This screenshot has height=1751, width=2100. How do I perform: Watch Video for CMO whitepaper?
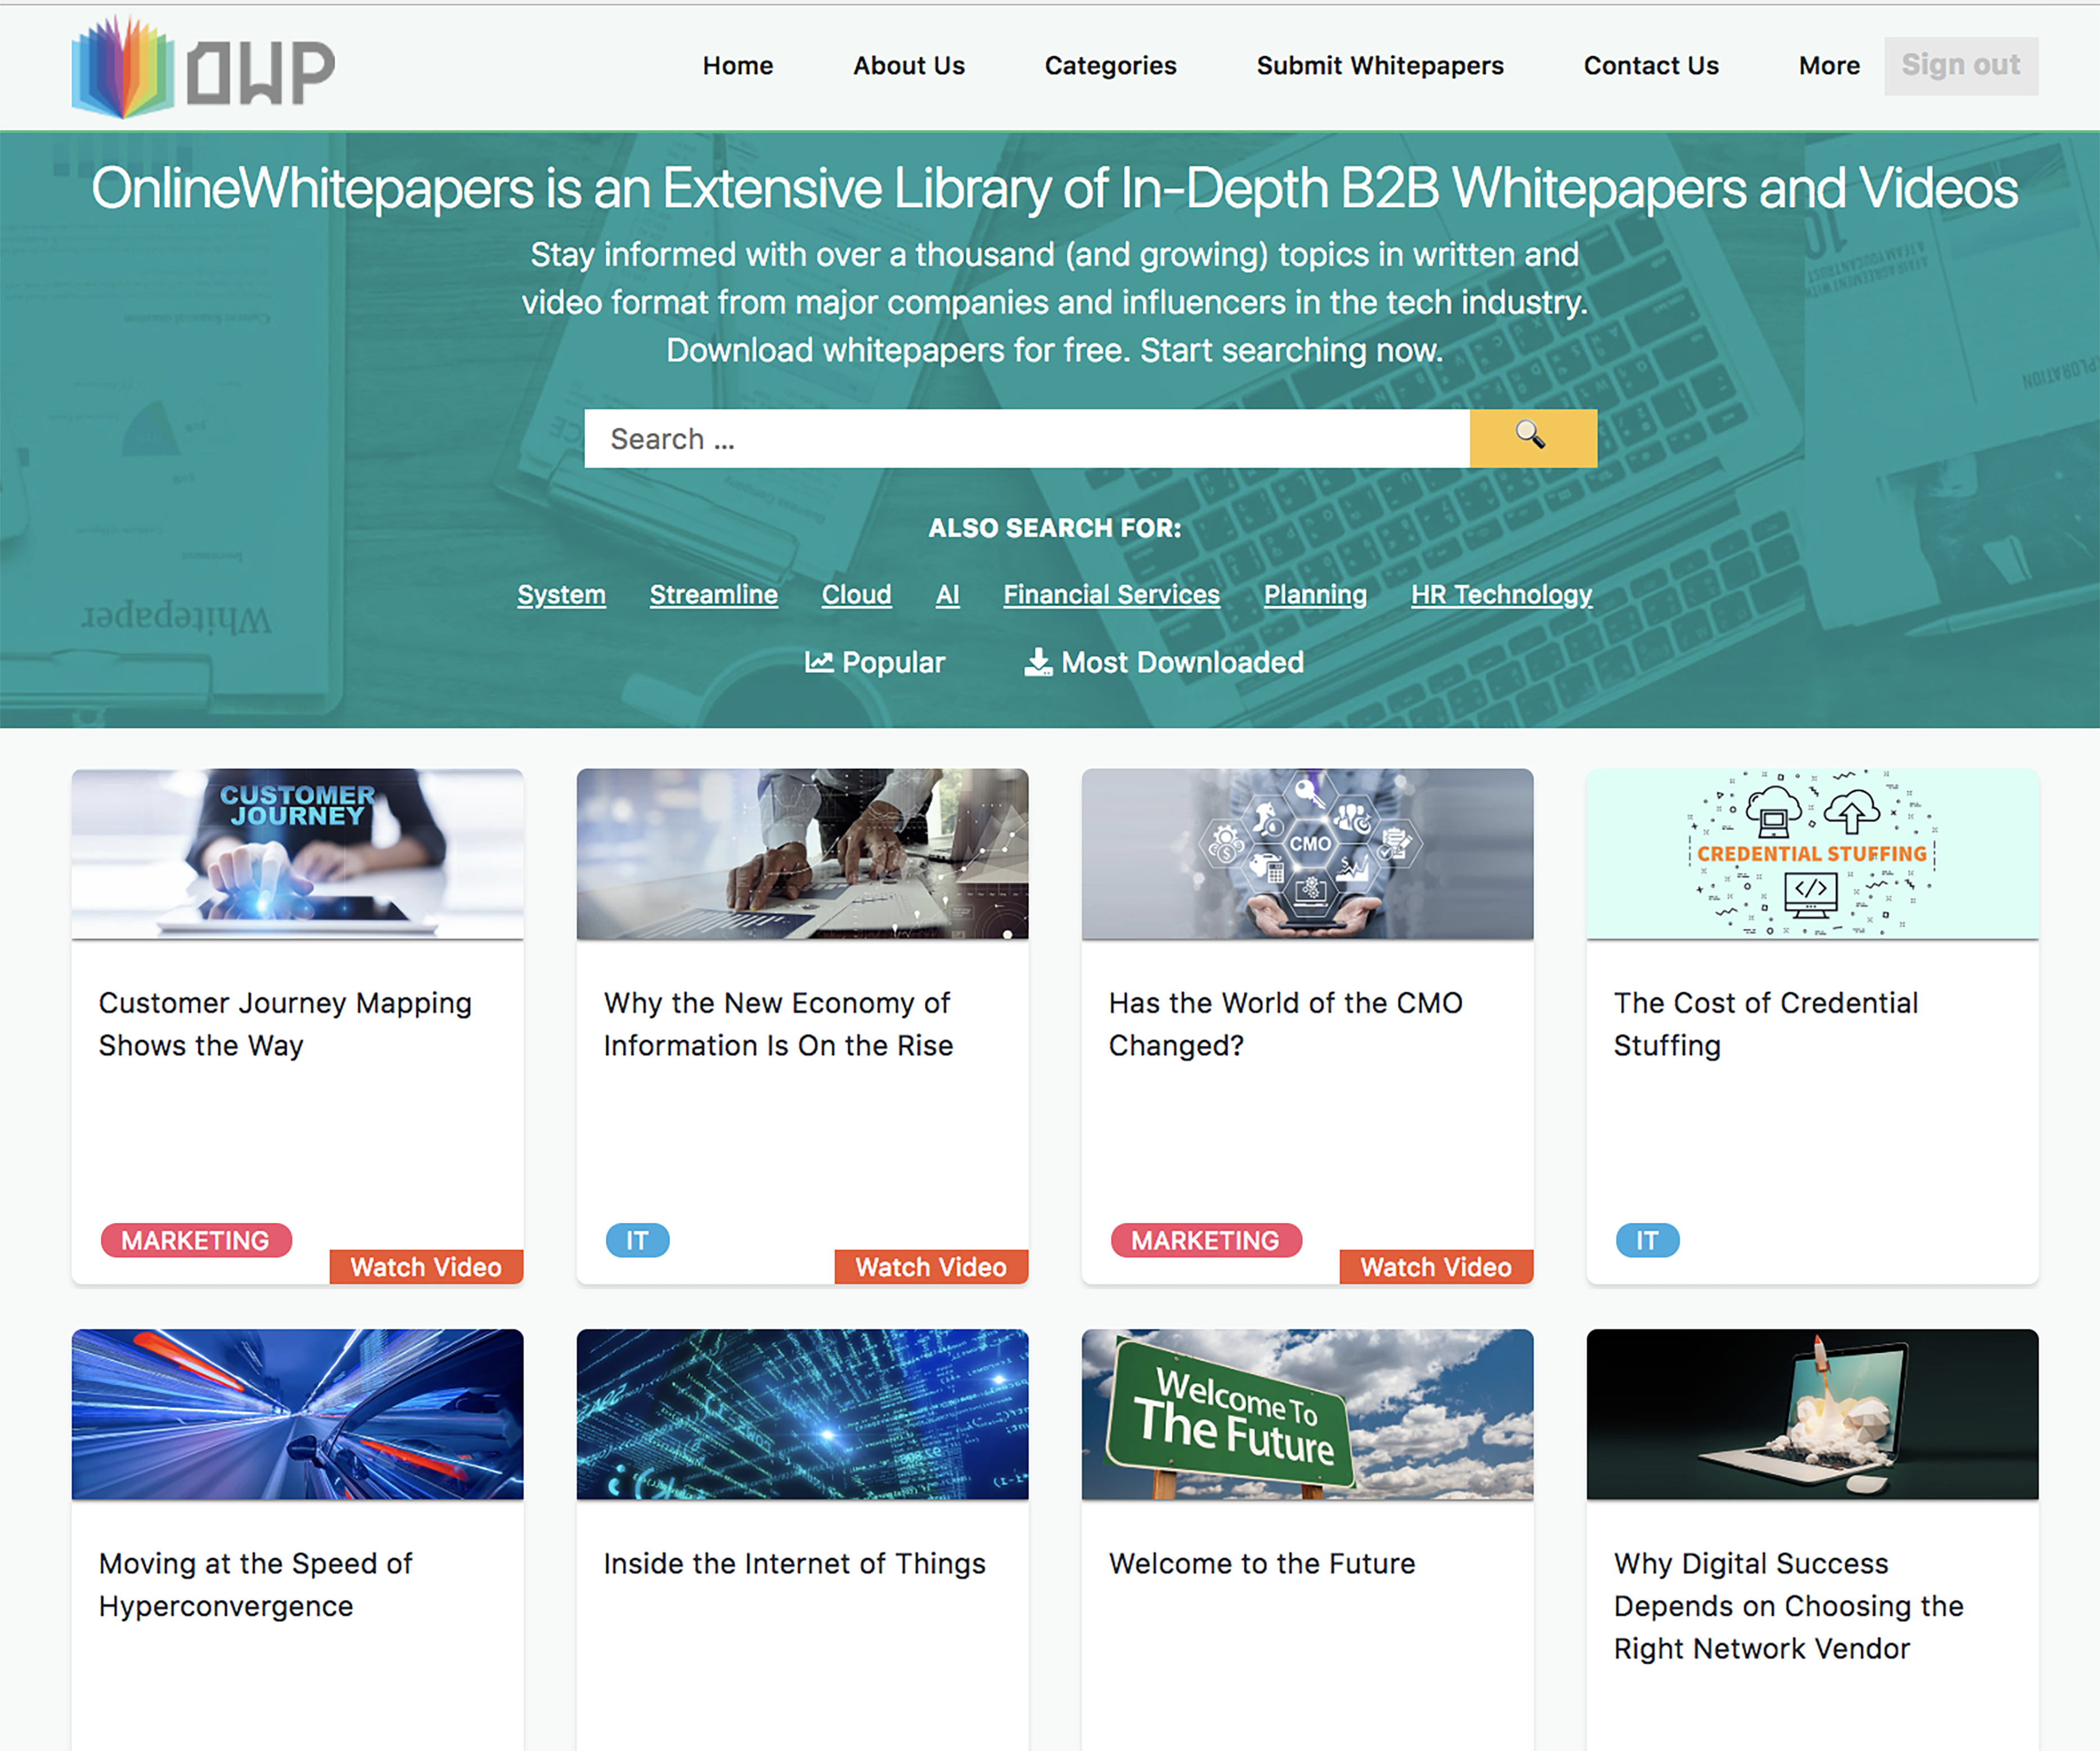pos(1435,1267)
